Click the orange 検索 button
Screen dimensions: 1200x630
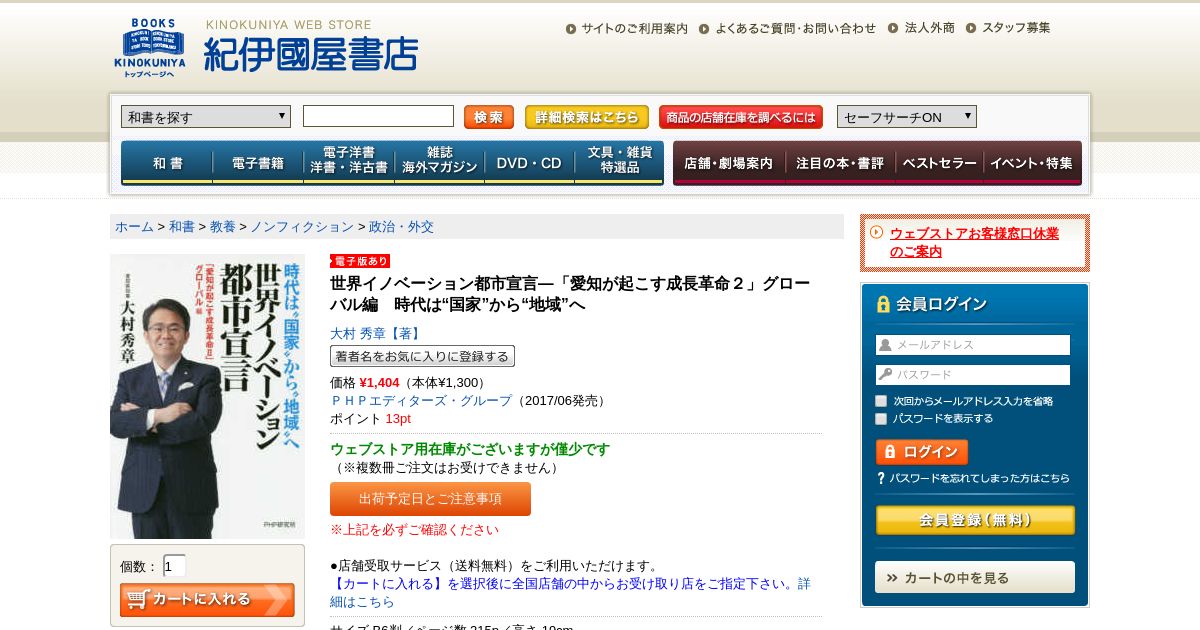(x=489, y=117)
